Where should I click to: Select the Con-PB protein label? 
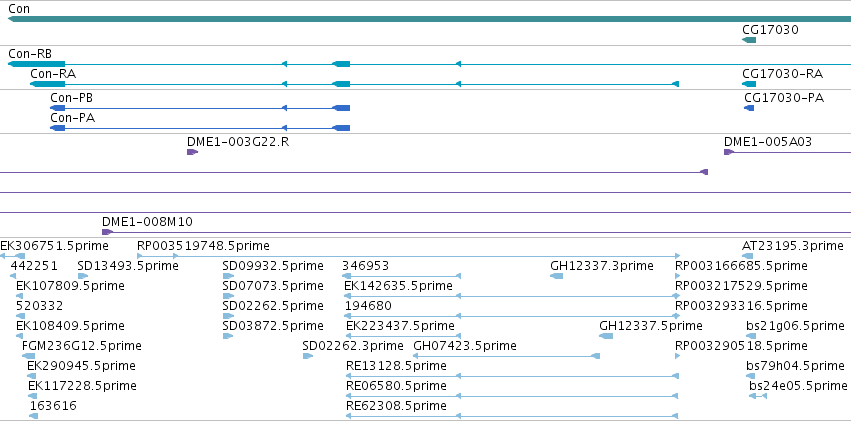(x=71, y=98)
